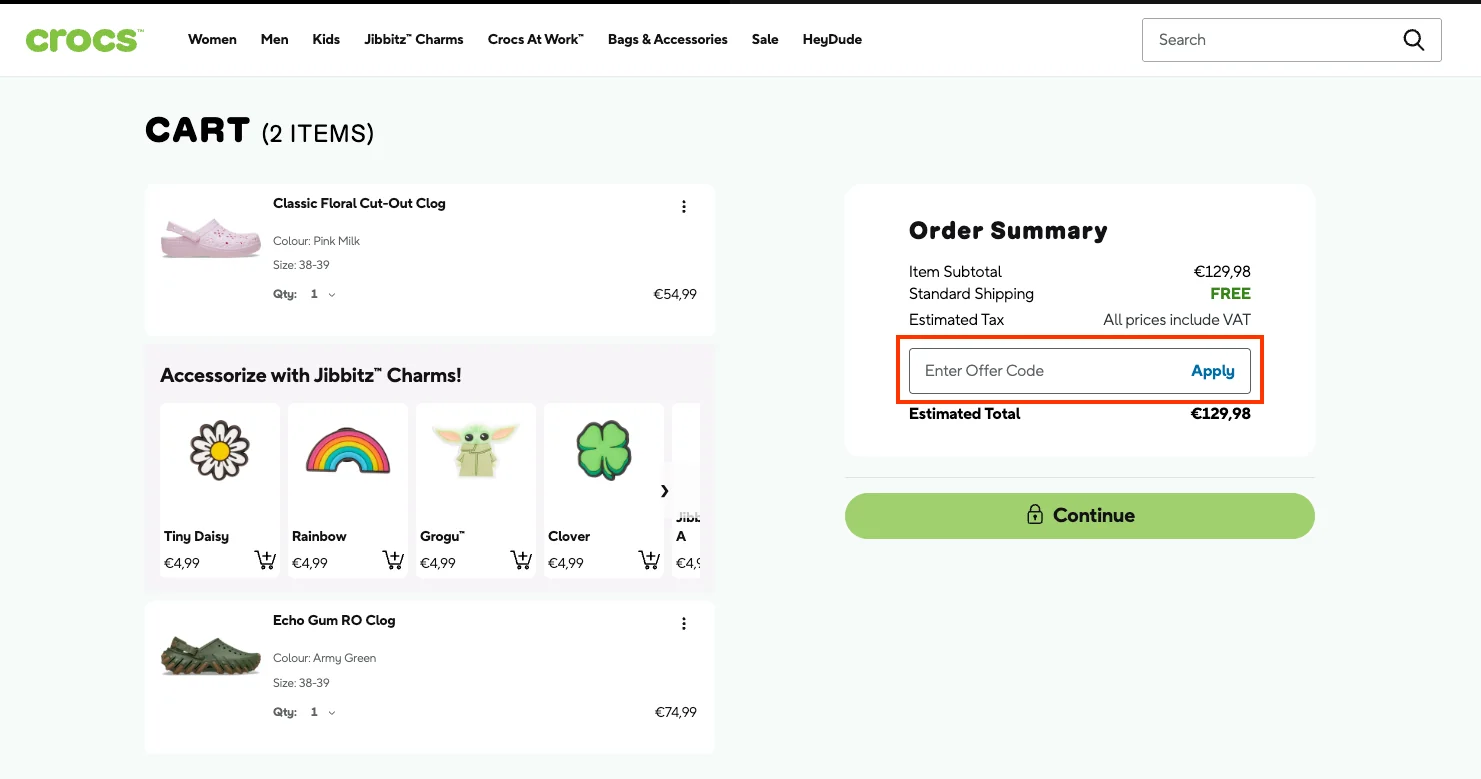The width and height of the screenshot is (1481, 779).
Task: Open the HeyDude menu
Action: click(832, 40)
